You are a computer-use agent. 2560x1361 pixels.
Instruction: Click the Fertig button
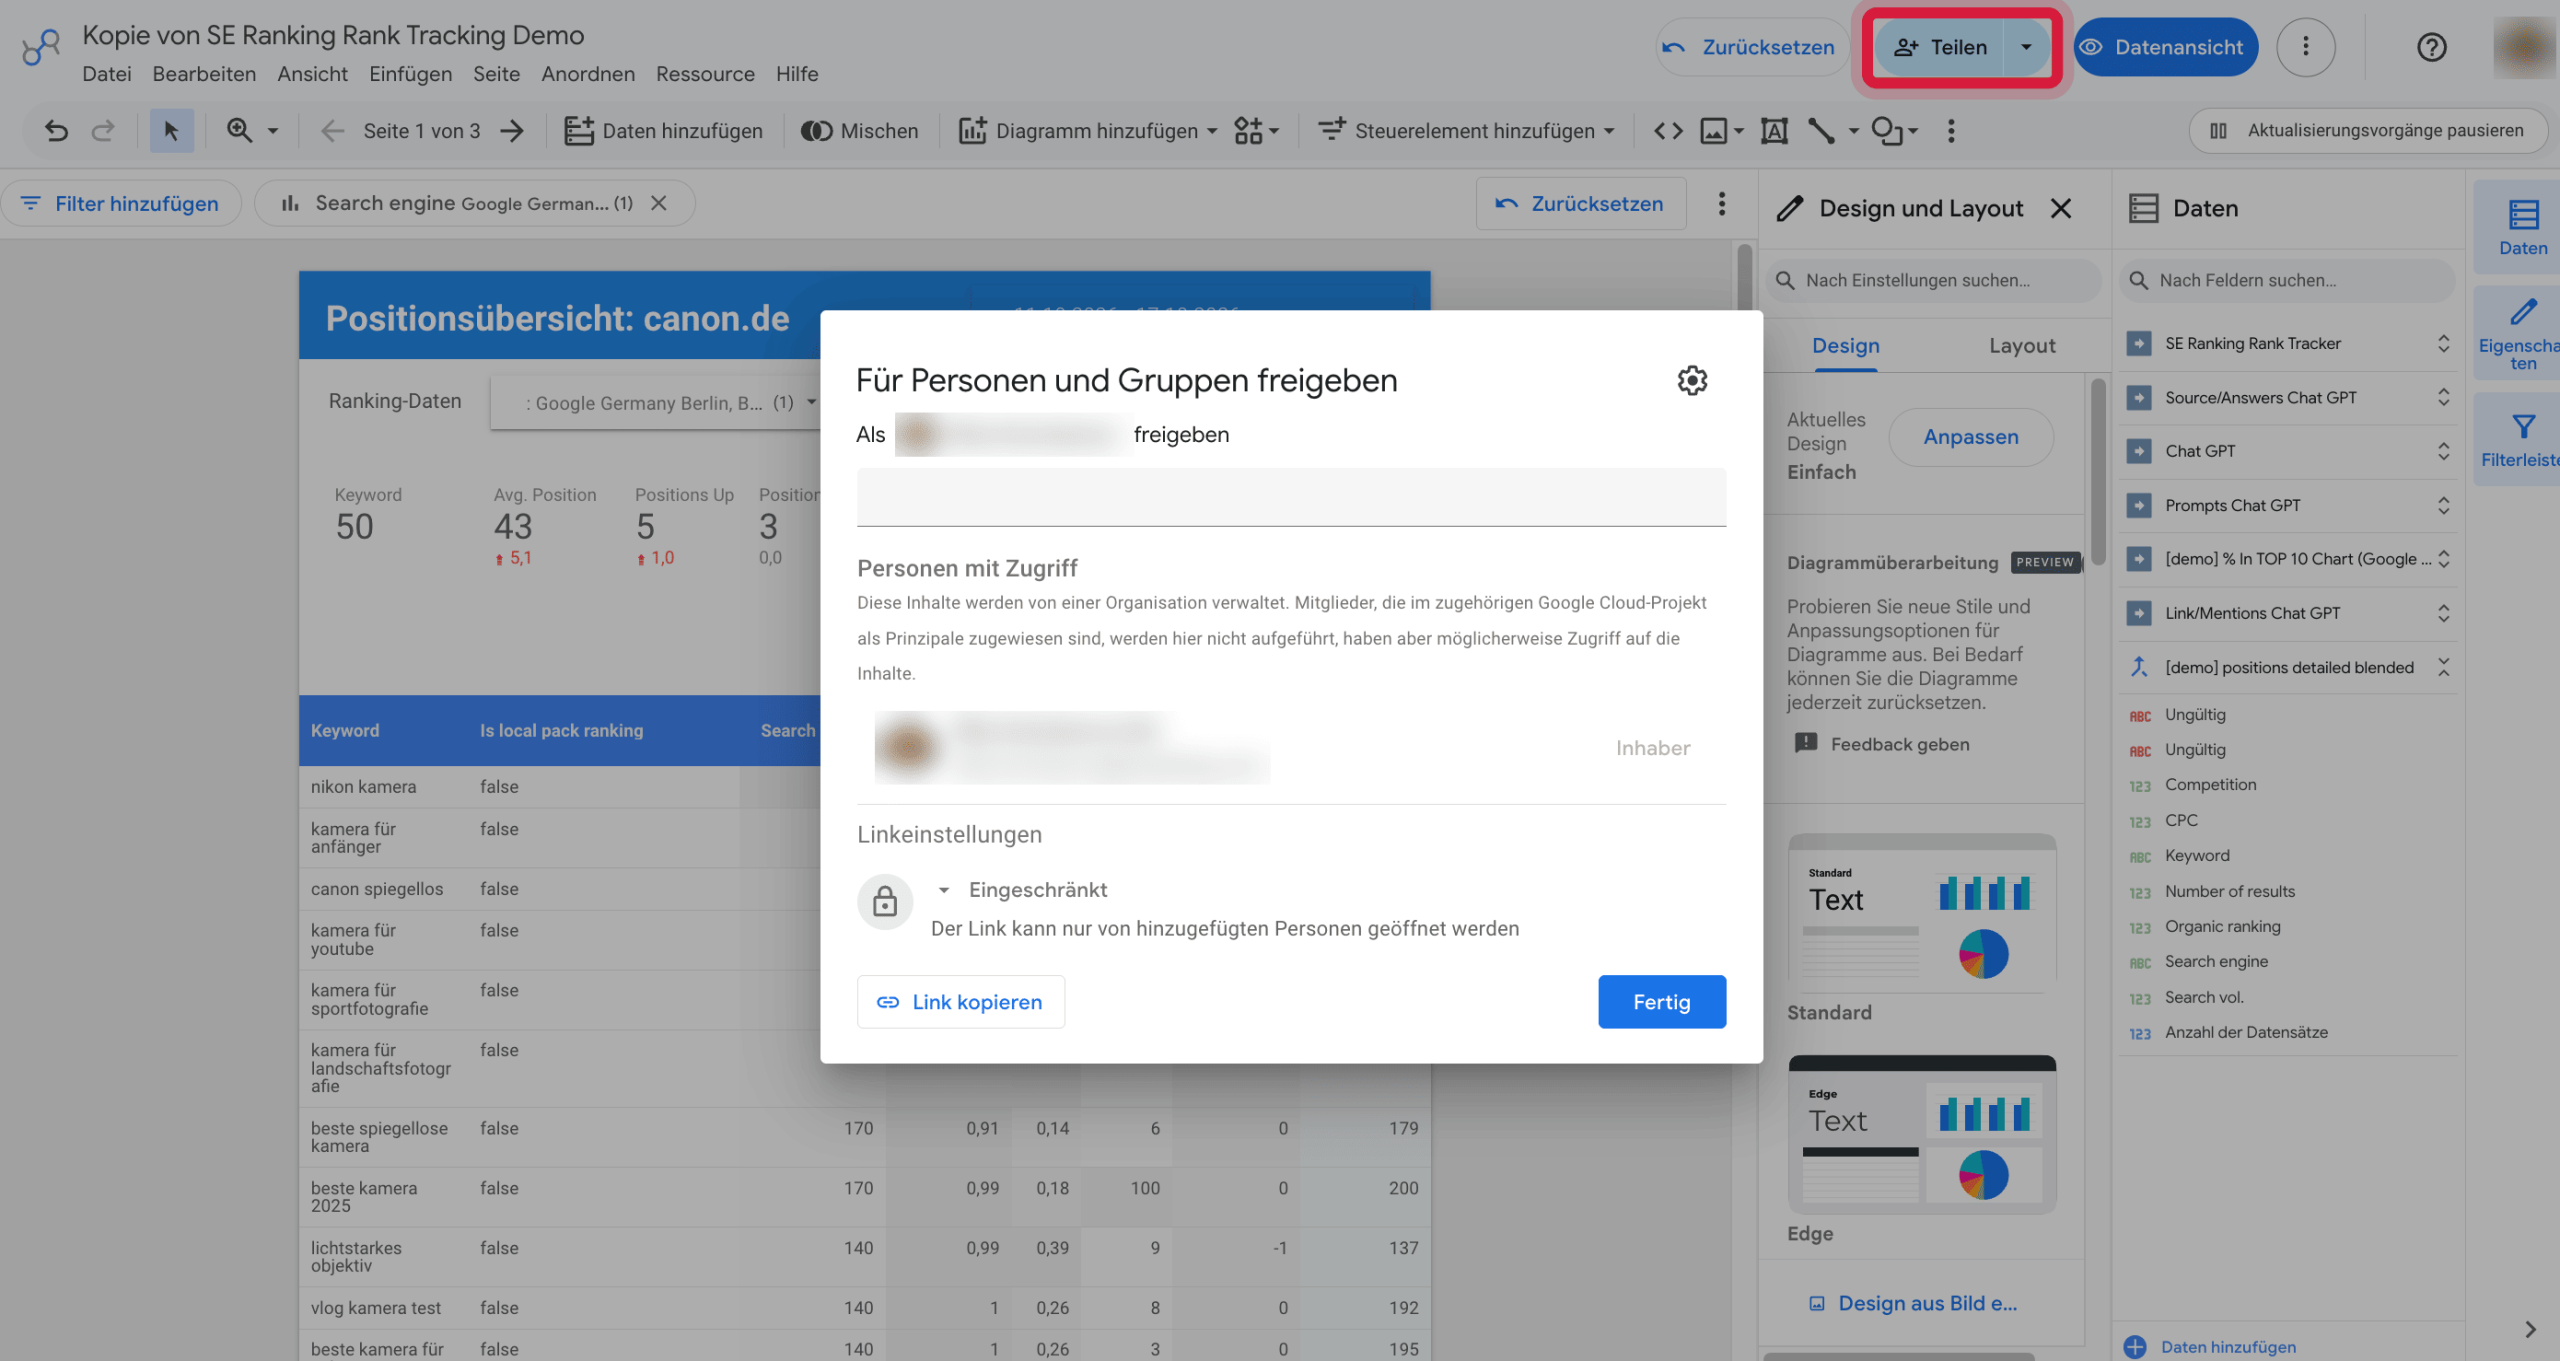coord(1661,1002)
